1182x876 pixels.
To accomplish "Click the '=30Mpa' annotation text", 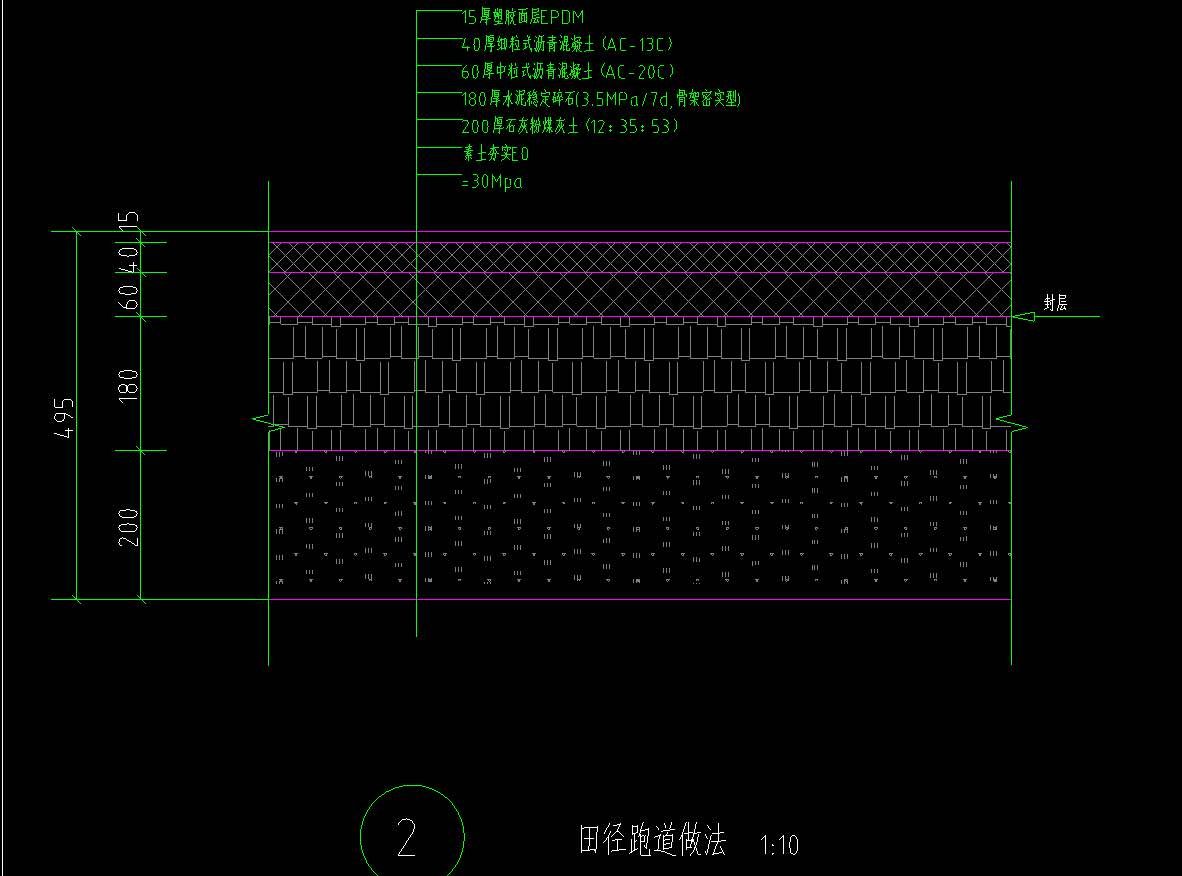I will pyautogui.click(x=491, y=182).
